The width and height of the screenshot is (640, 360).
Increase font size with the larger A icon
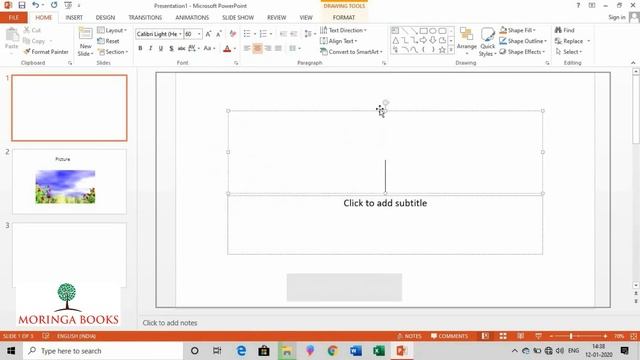208,34
